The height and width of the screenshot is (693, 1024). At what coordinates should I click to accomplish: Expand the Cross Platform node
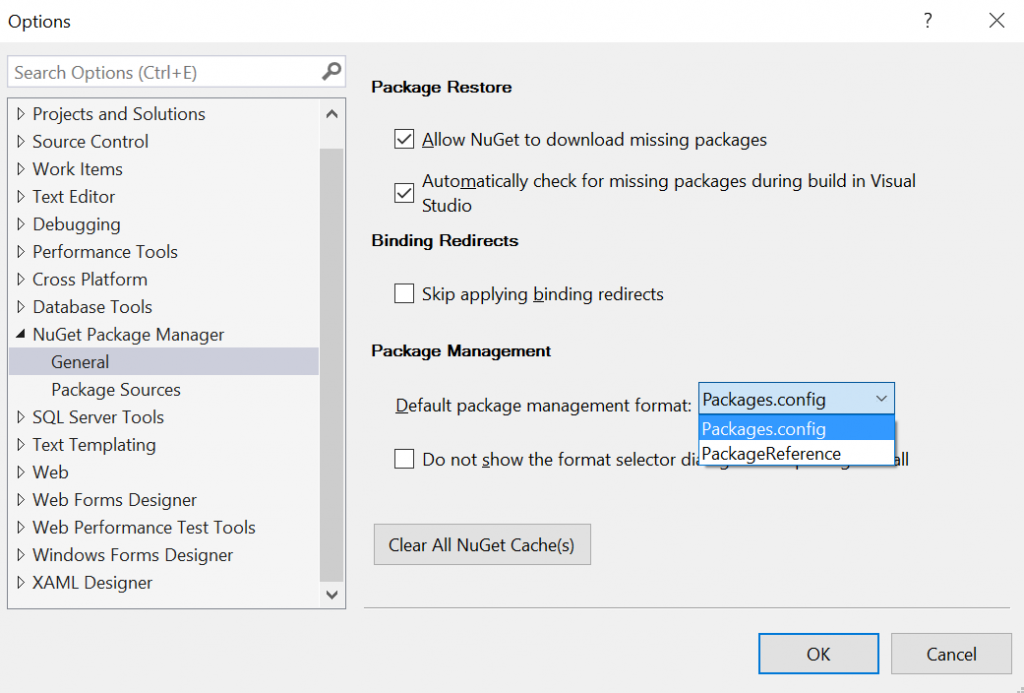coord(21,279)
